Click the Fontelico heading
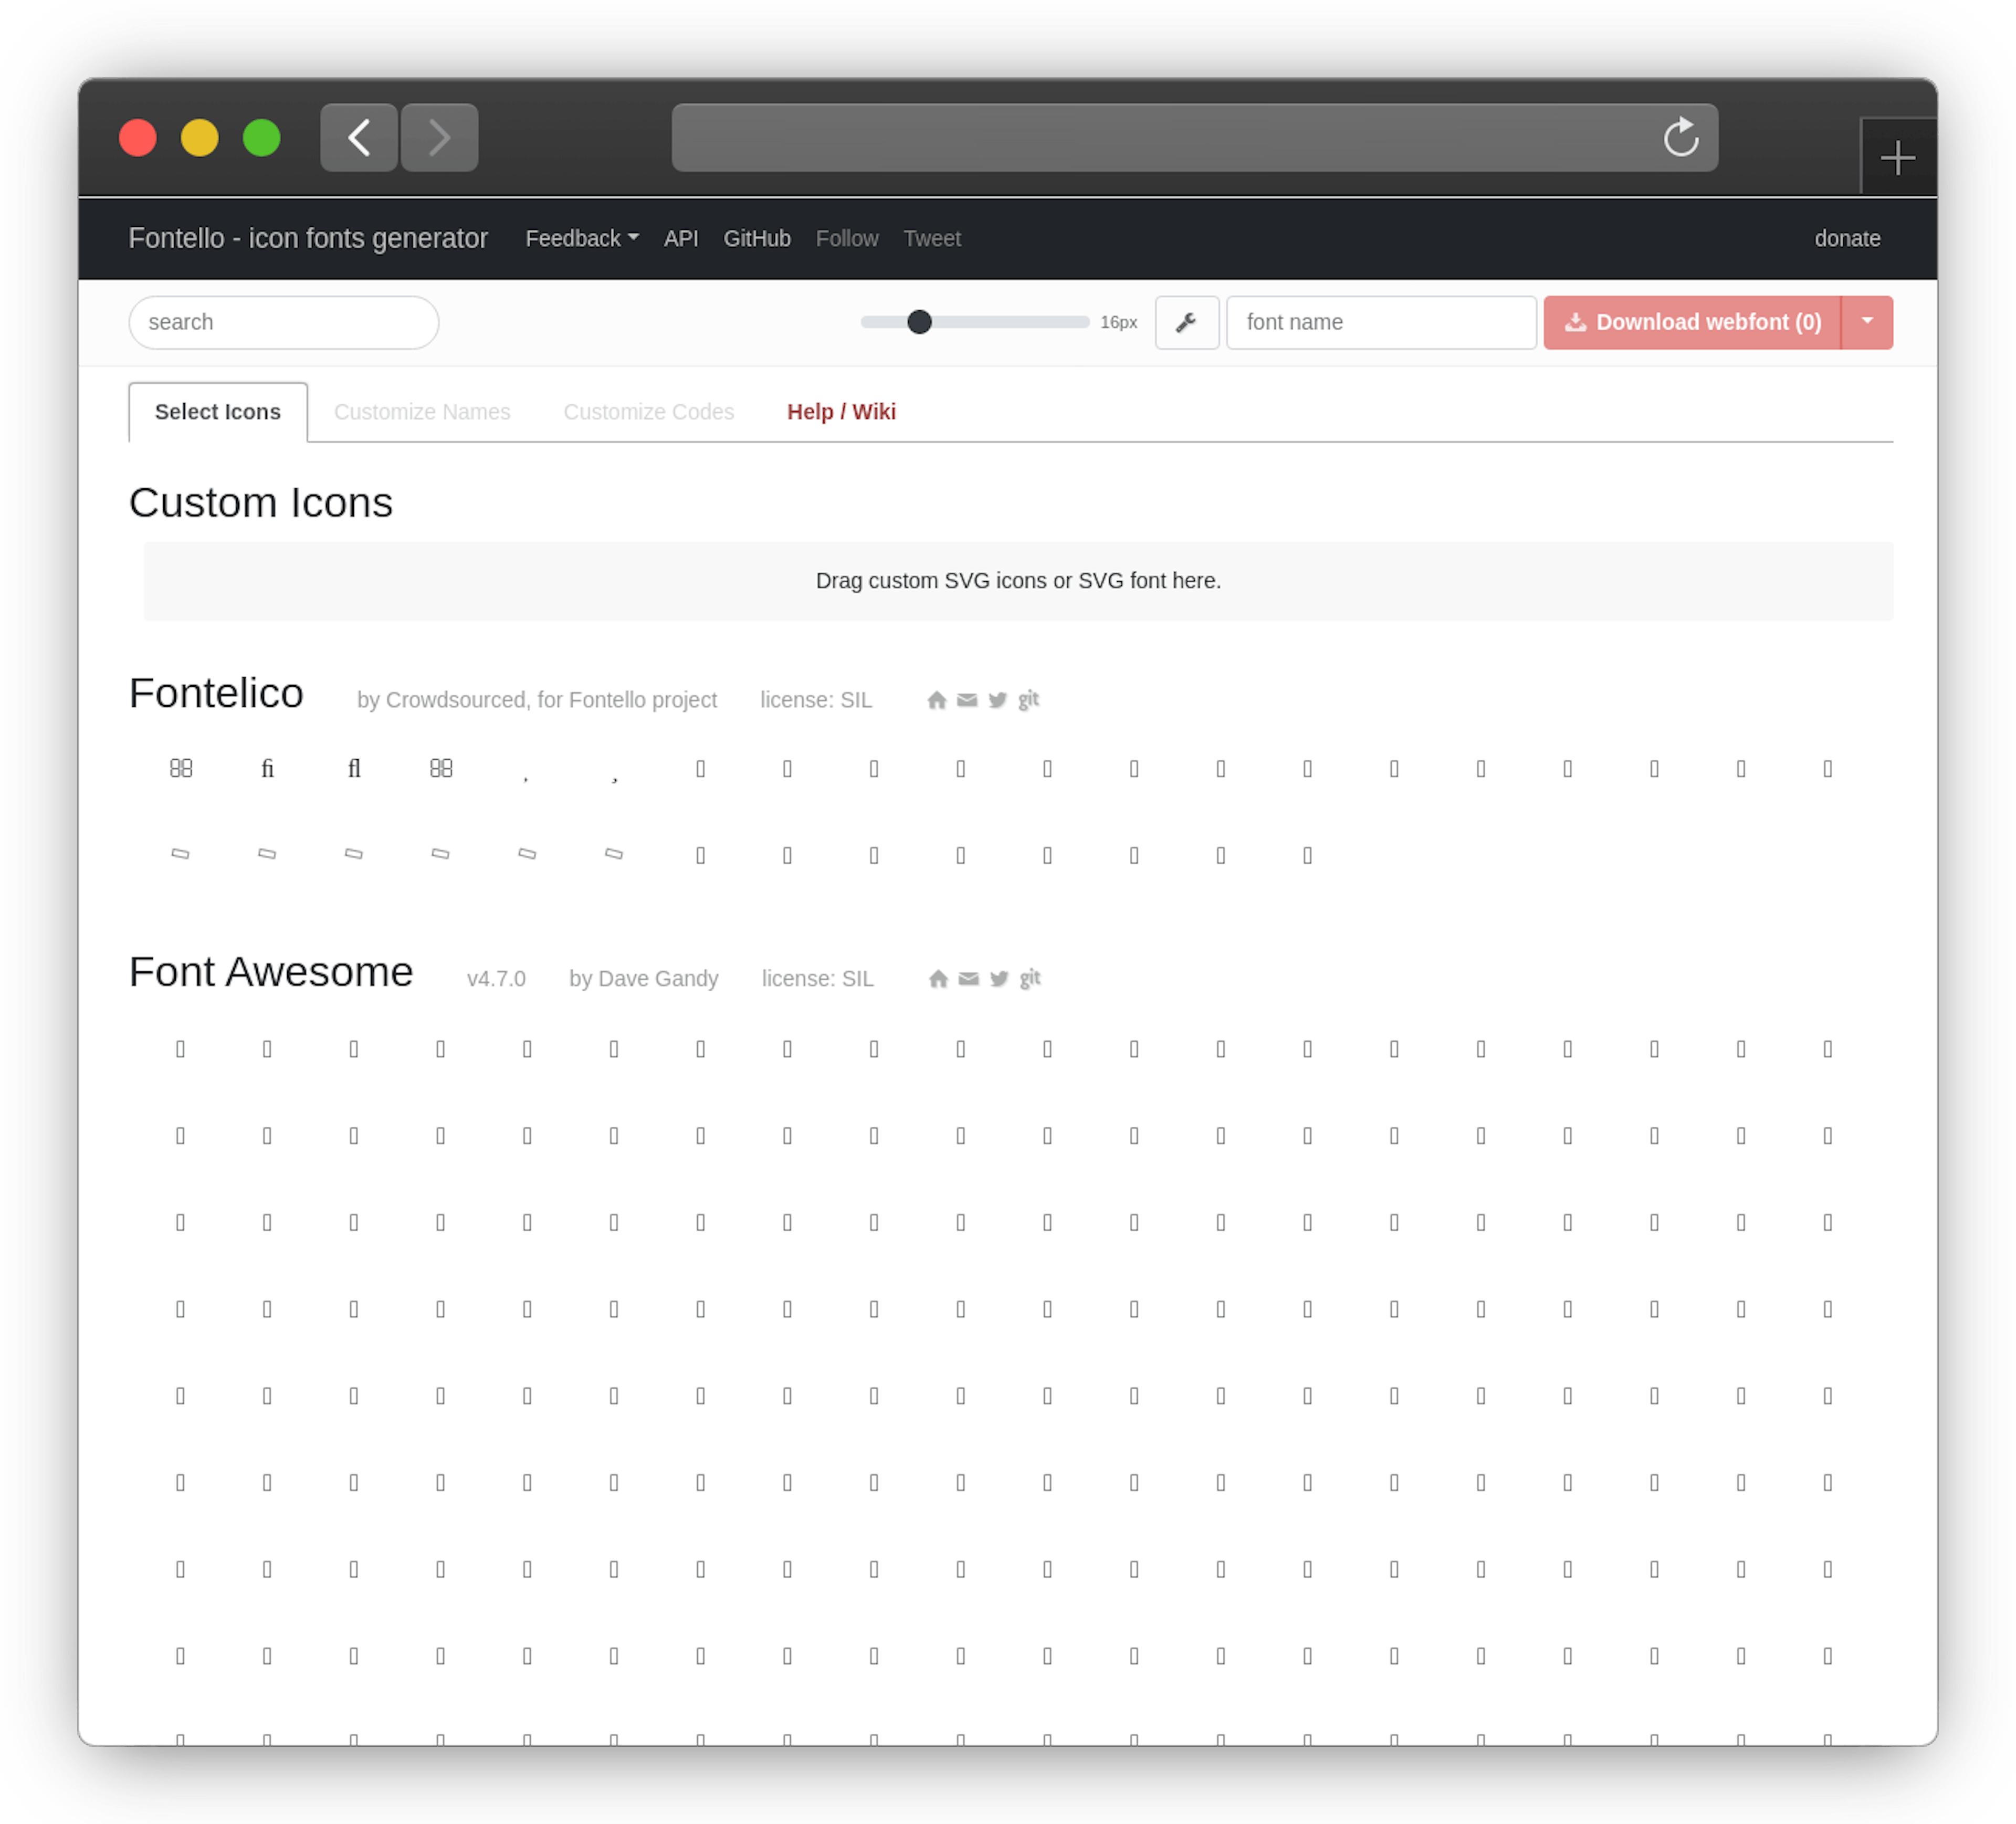 (x=216, y=693)
